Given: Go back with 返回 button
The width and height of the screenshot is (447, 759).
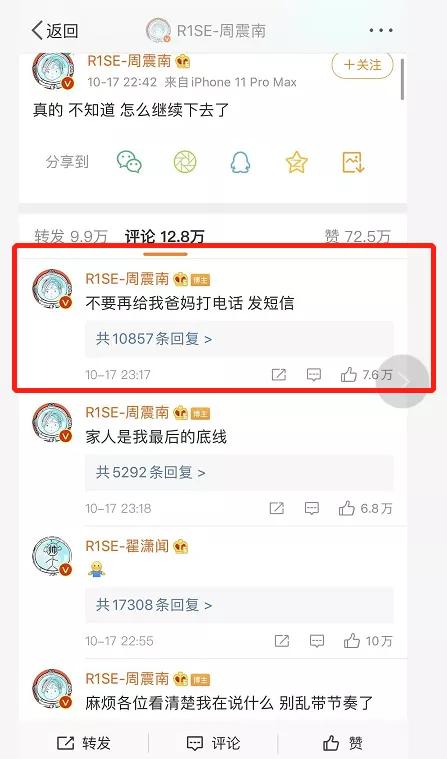Looking at the screenshot, I should tap(54, 30).
